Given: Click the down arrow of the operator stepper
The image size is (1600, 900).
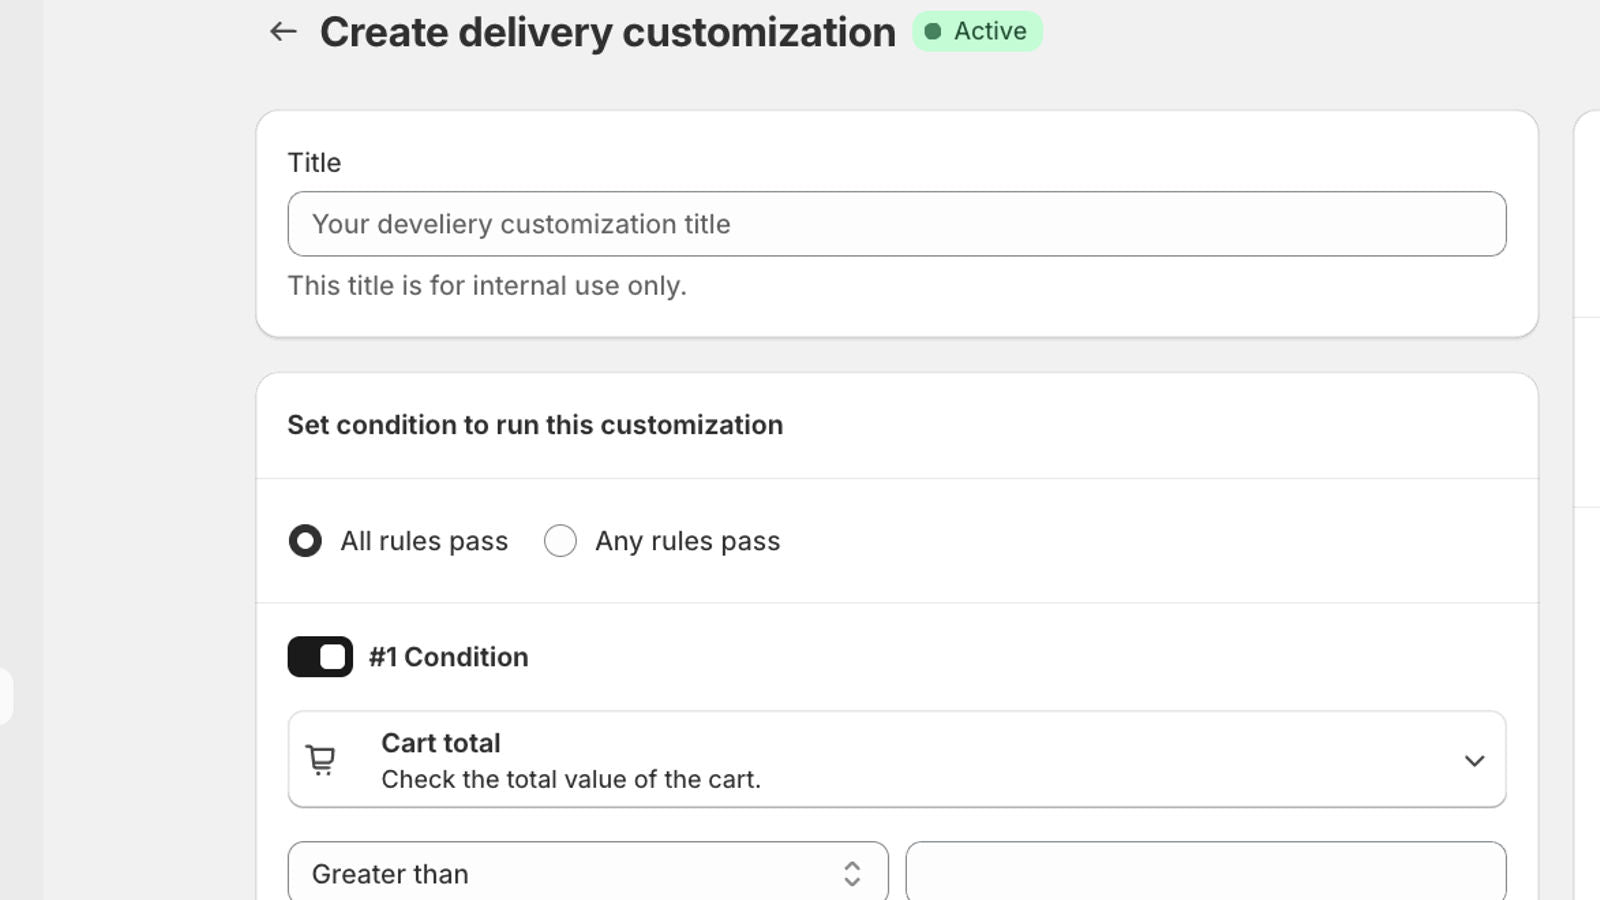Looking at the screenshot, I should click(x=852, y=882).
